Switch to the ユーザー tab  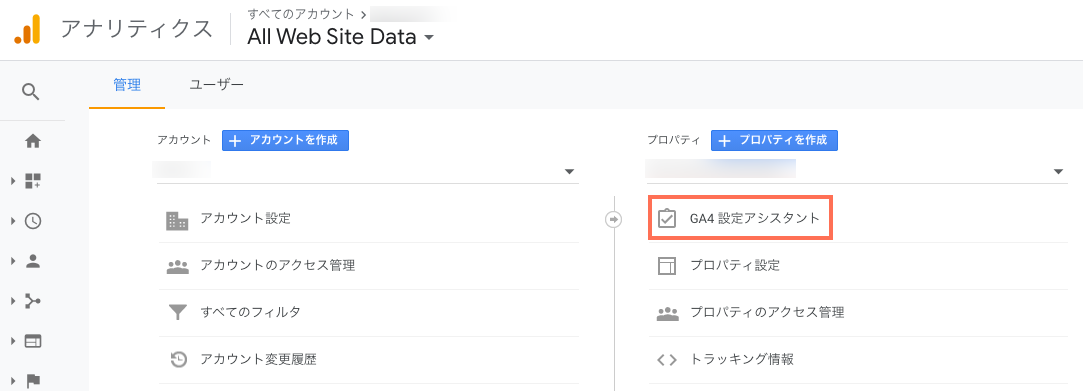click(x=216, y=85)
